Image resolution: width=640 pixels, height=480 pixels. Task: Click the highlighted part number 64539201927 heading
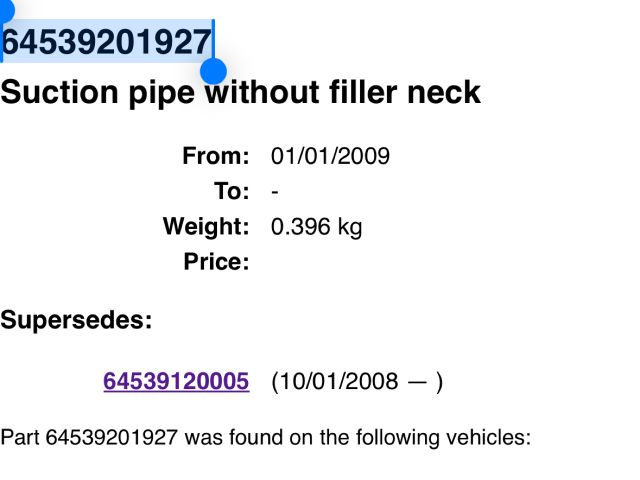(107, 42)
